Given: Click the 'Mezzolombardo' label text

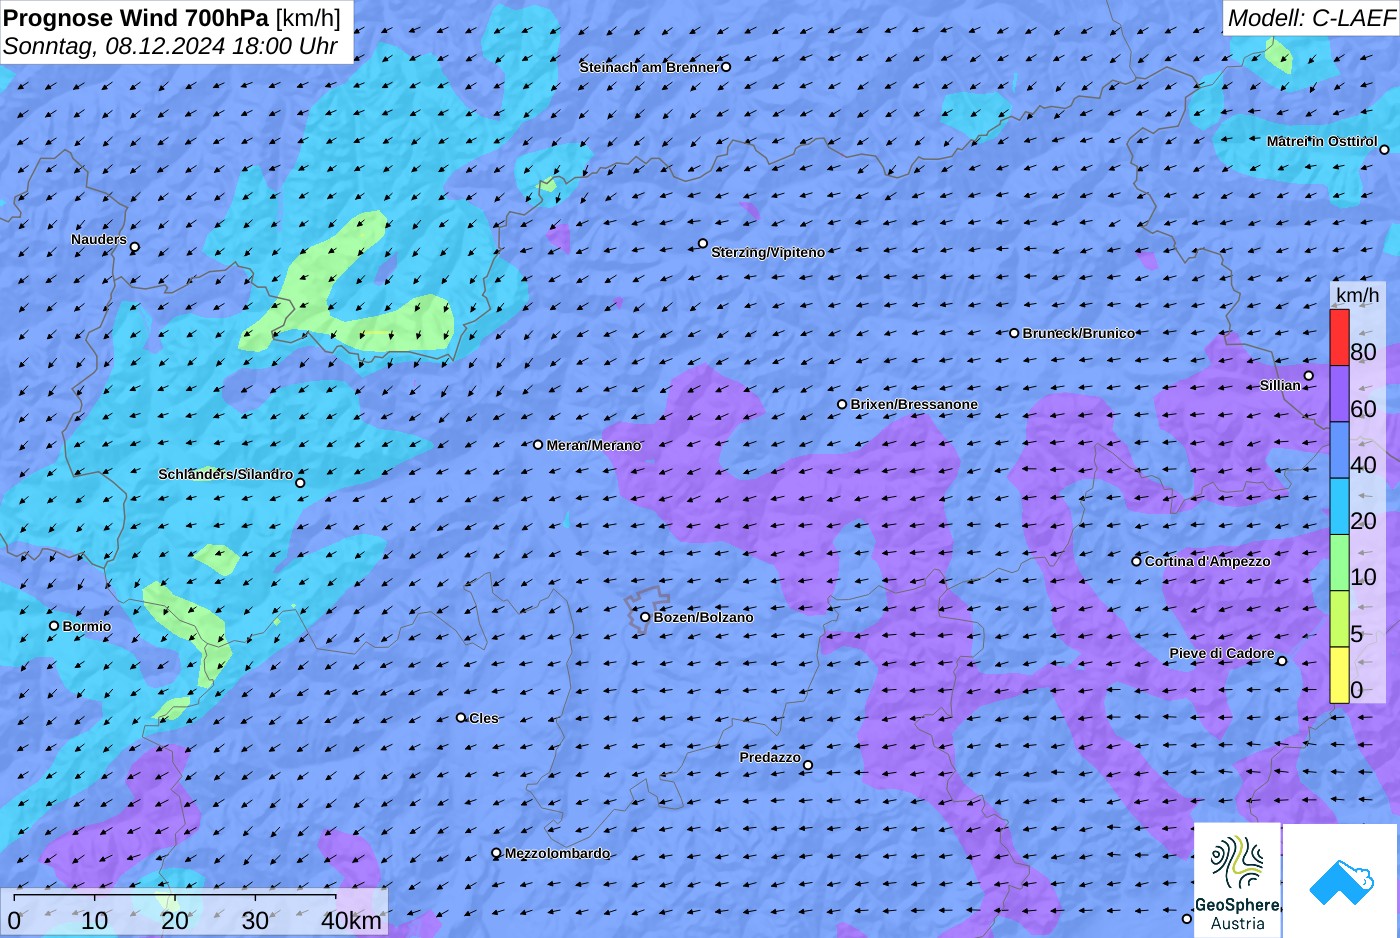Looking at the screenshot, I should pos(557,853).
